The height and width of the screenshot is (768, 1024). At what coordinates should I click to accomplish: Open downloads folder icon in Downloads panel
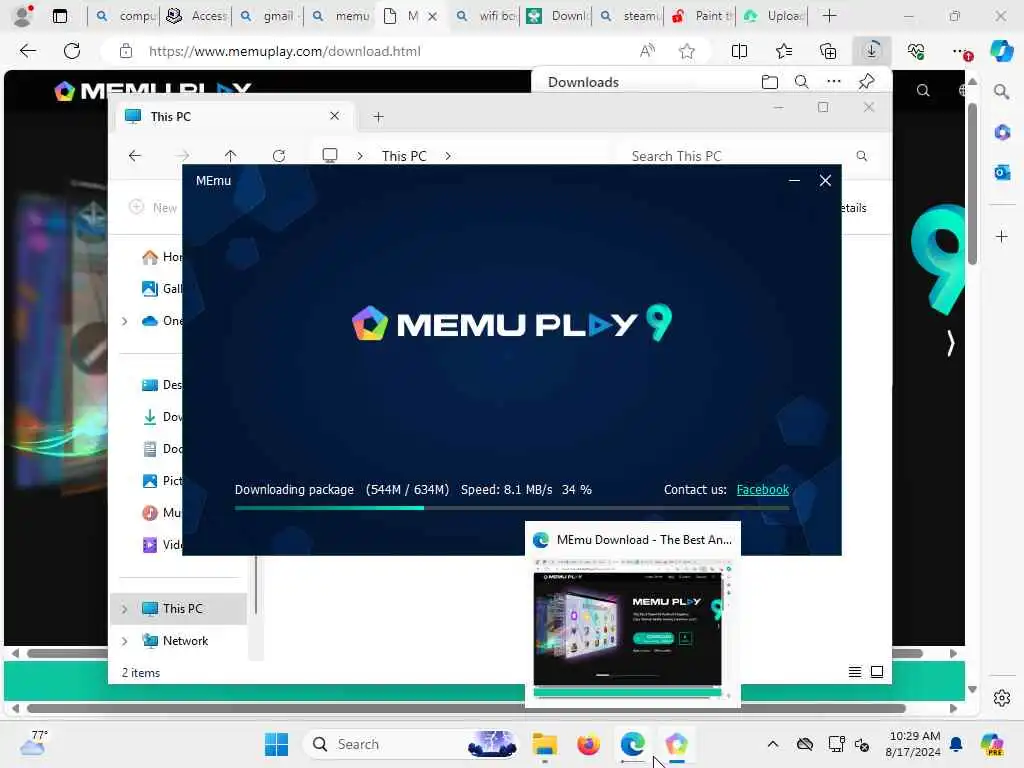[x=770, y=82]
